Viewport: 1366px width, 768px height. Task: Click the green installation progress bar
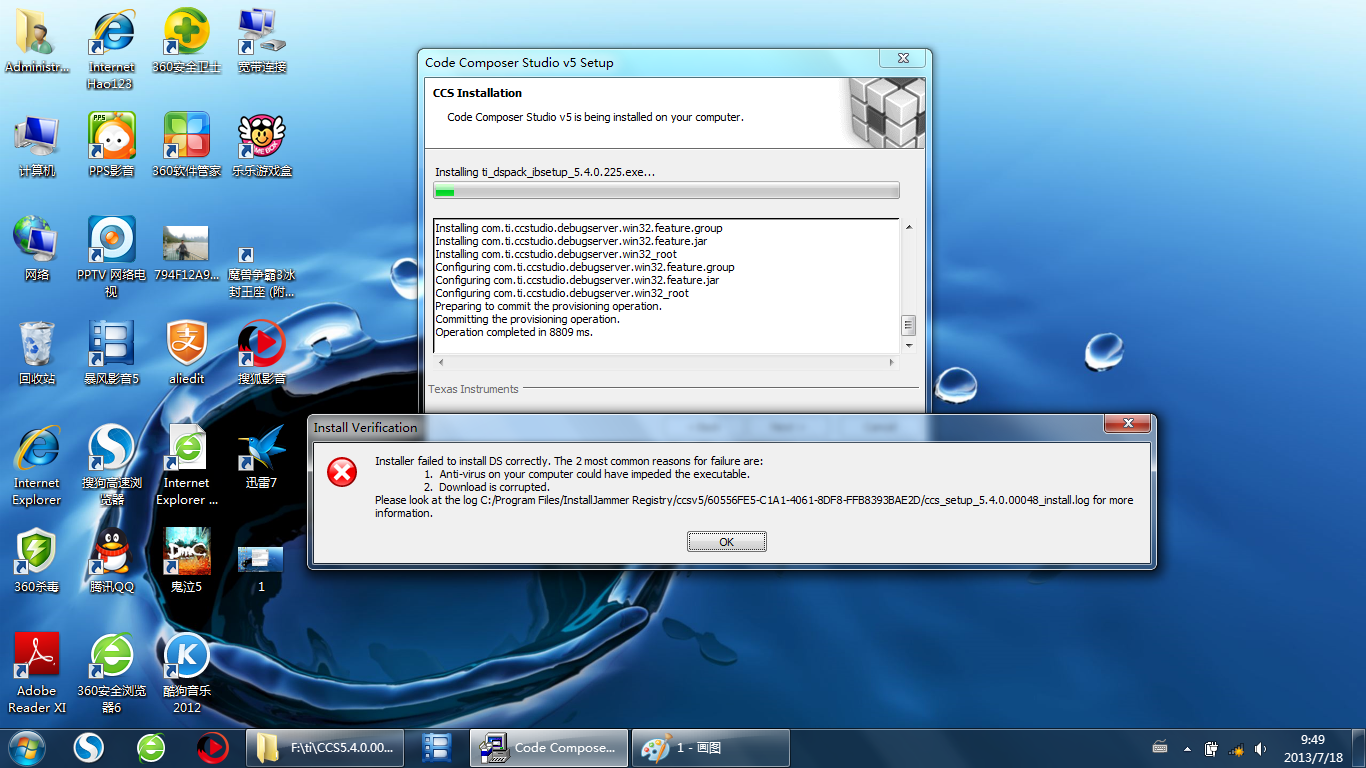pyautogui.click(x=666, y=191)
